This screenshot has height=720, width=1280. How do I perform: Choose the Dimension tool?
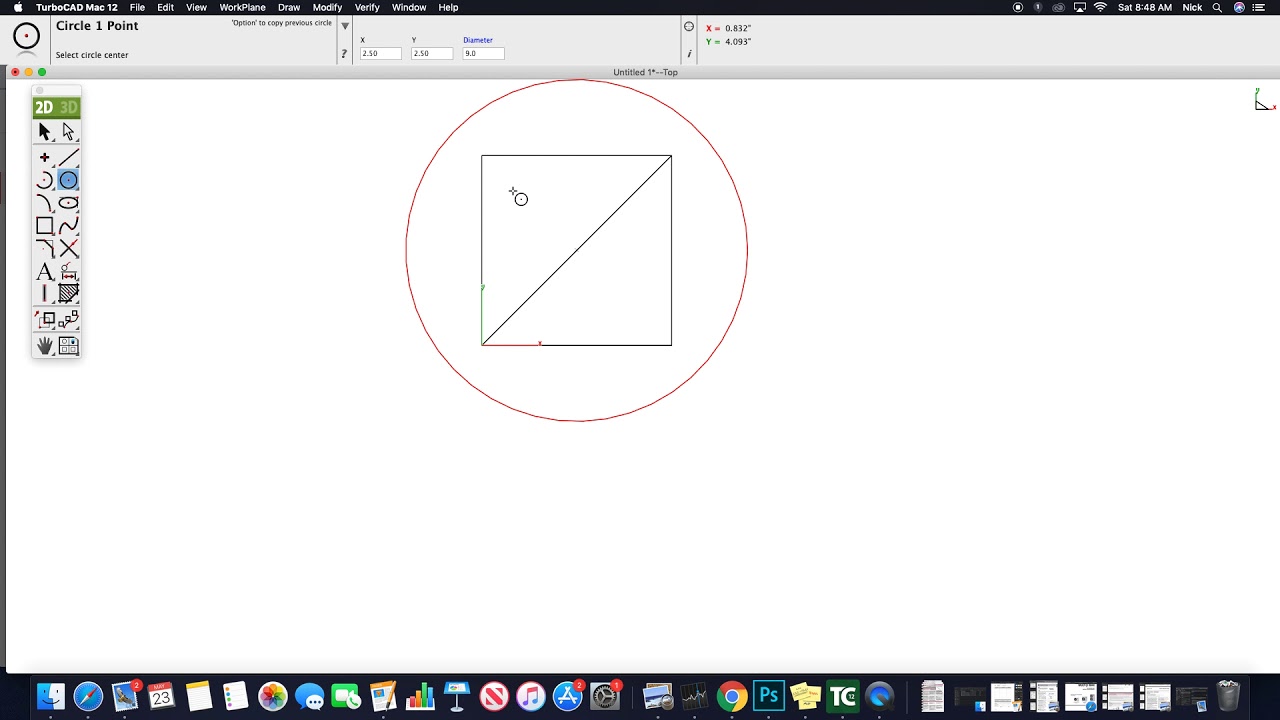point(68,271)
